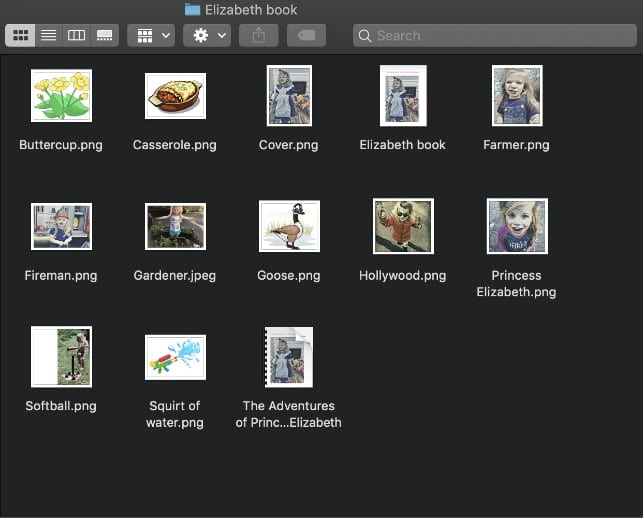Switch to gallery view mode

(x=104, y=35)
